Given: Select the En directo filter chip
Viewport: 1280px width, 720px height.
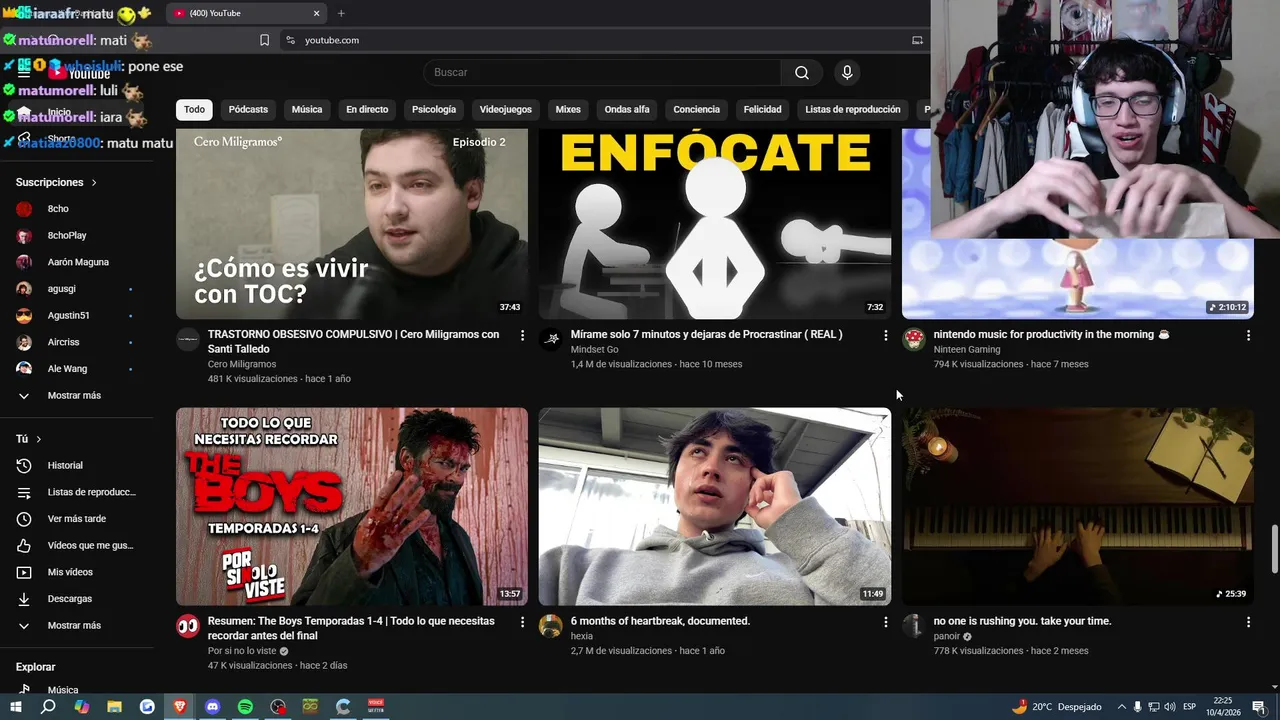Looking at the screenshot, I should tap(367, 109).
